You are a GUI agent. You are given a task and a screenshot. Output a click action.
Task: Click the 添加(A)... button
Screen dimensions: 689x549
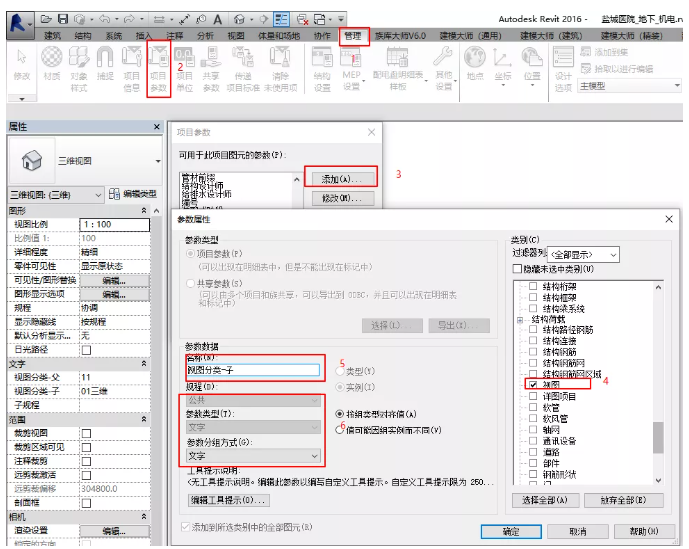[x=341, y=179]
